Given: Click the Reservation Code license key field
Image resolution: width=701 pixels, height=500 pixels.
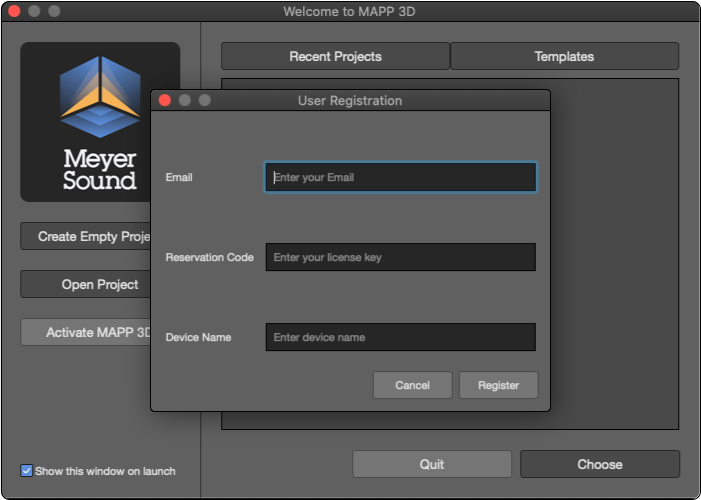Looking at the screenshot, I should click(401, 257).
